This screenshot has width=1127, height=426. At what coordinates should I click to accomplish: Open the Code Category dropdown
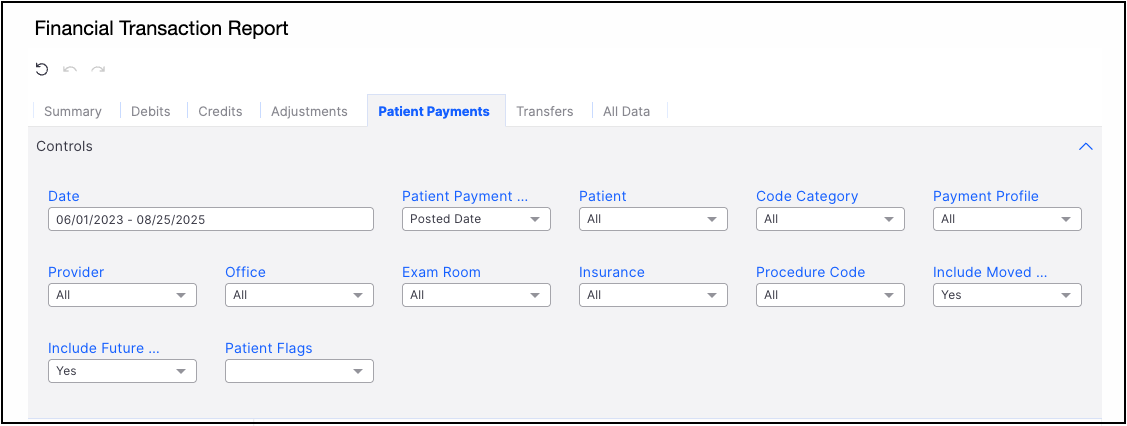coord(830,219)
